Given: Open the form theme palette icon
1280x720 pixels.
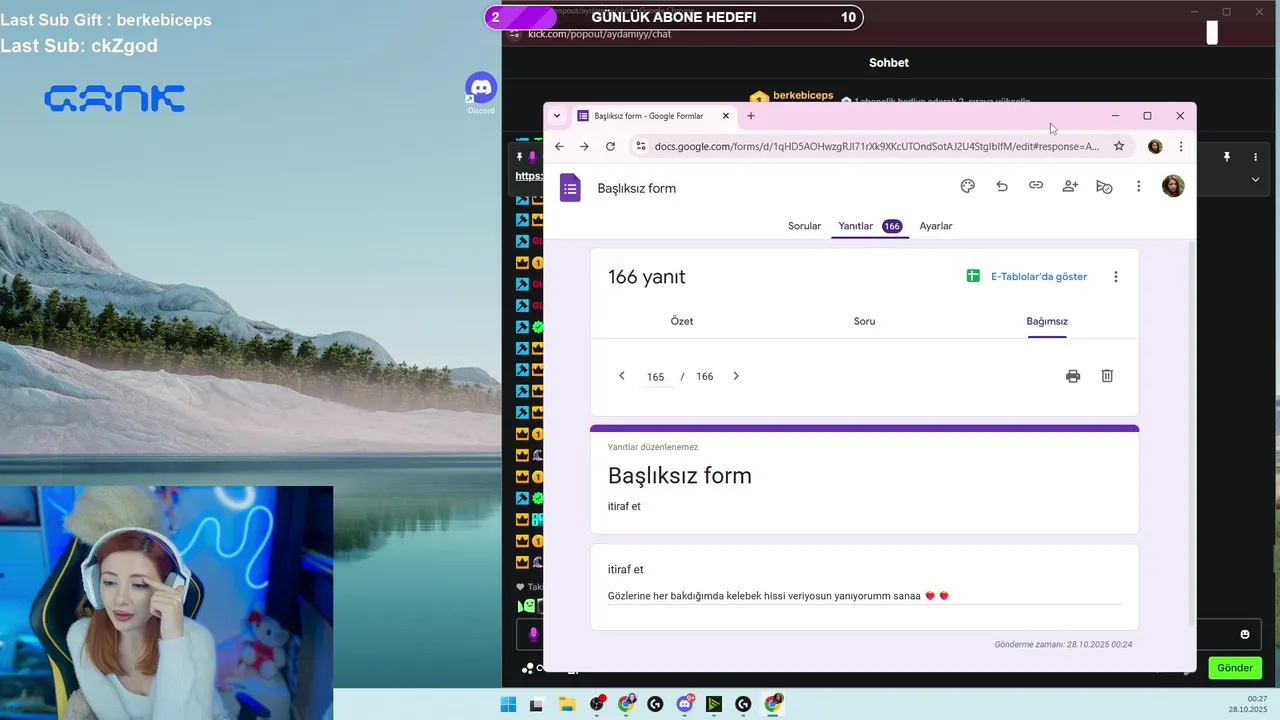Looking at the screenshot, I should (x=967, y=186).
